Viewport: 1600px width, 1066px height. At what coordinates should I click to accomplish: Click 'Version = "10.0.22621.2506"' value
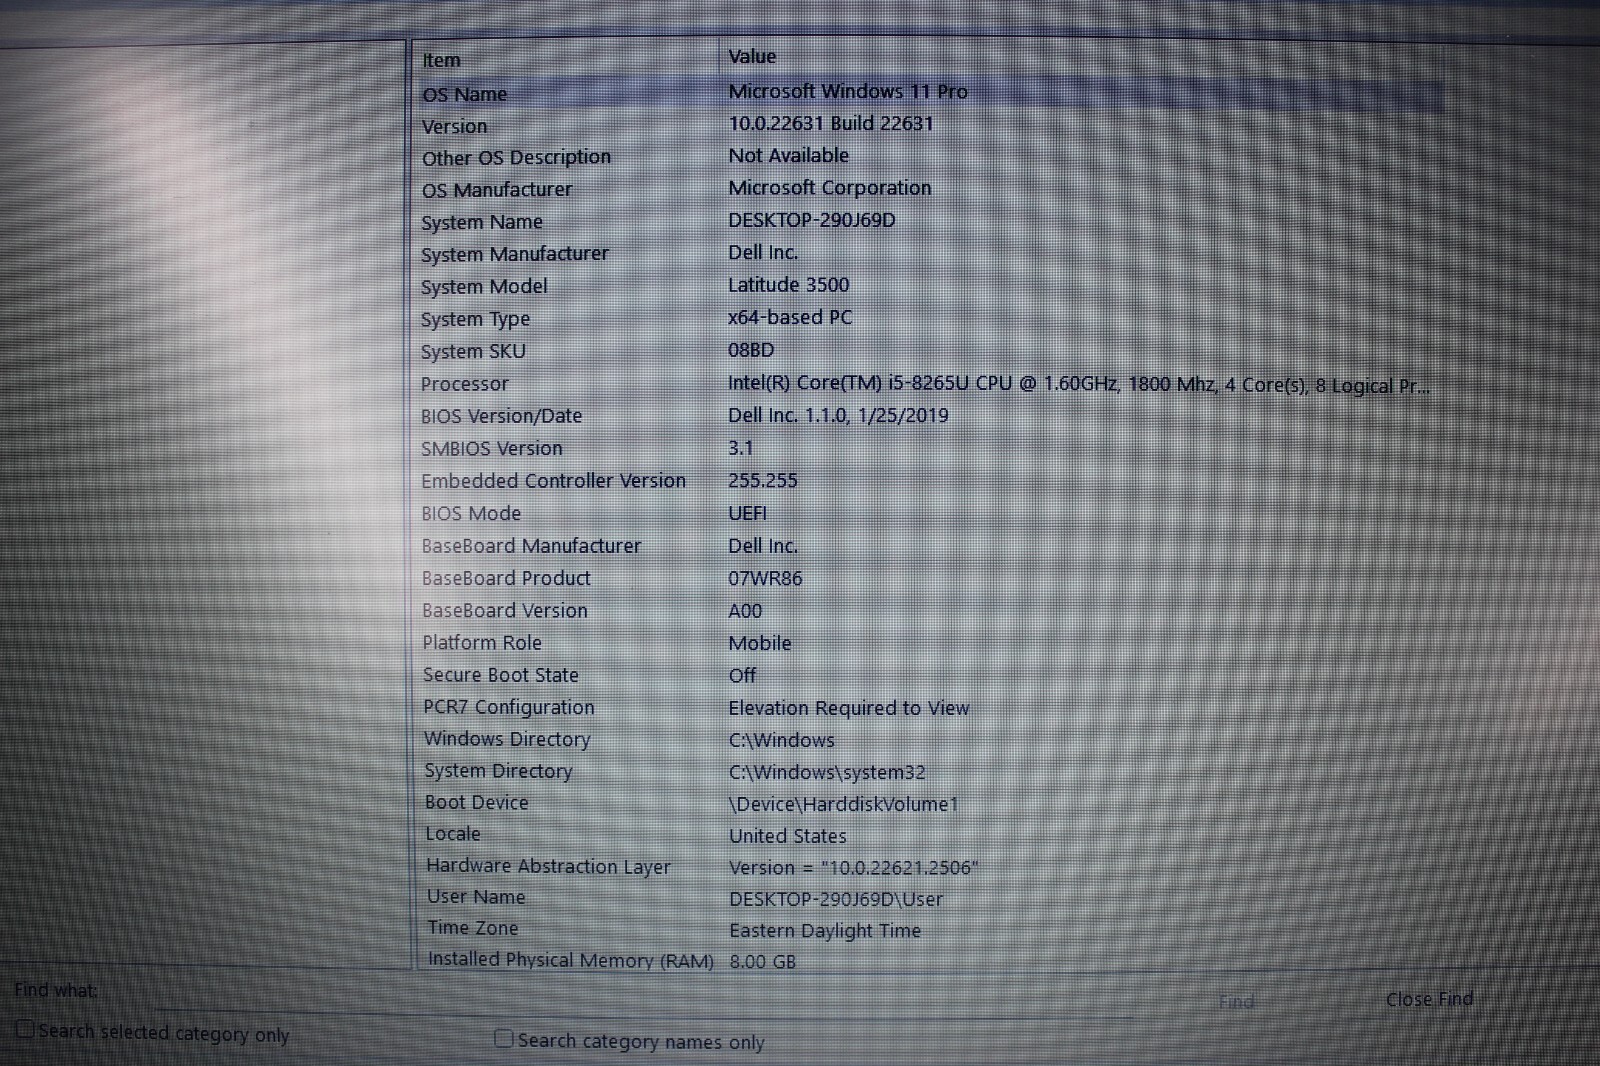[853, 868]
